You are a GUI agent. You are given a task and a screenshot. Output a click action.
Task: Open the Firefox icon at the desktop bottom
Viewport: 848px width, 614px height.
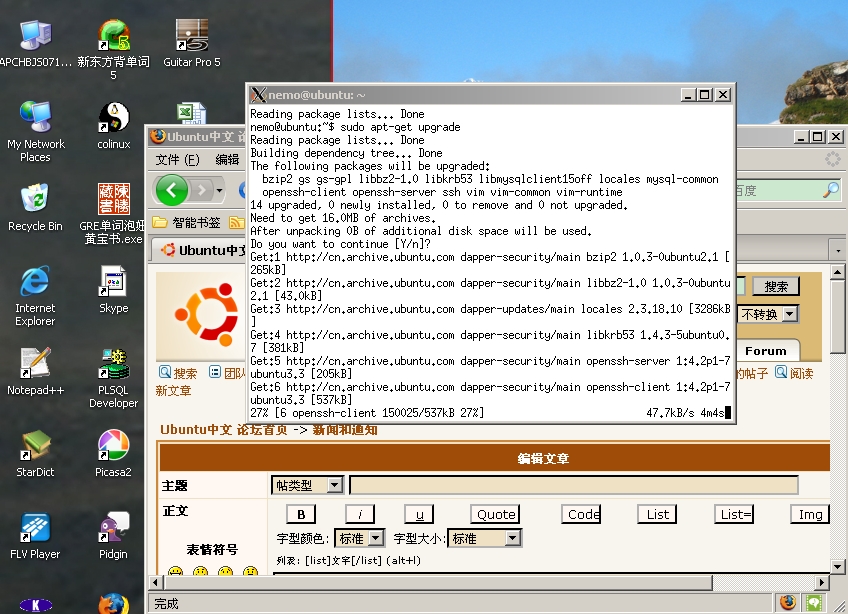pyautogui.click(x=114, y=604)
